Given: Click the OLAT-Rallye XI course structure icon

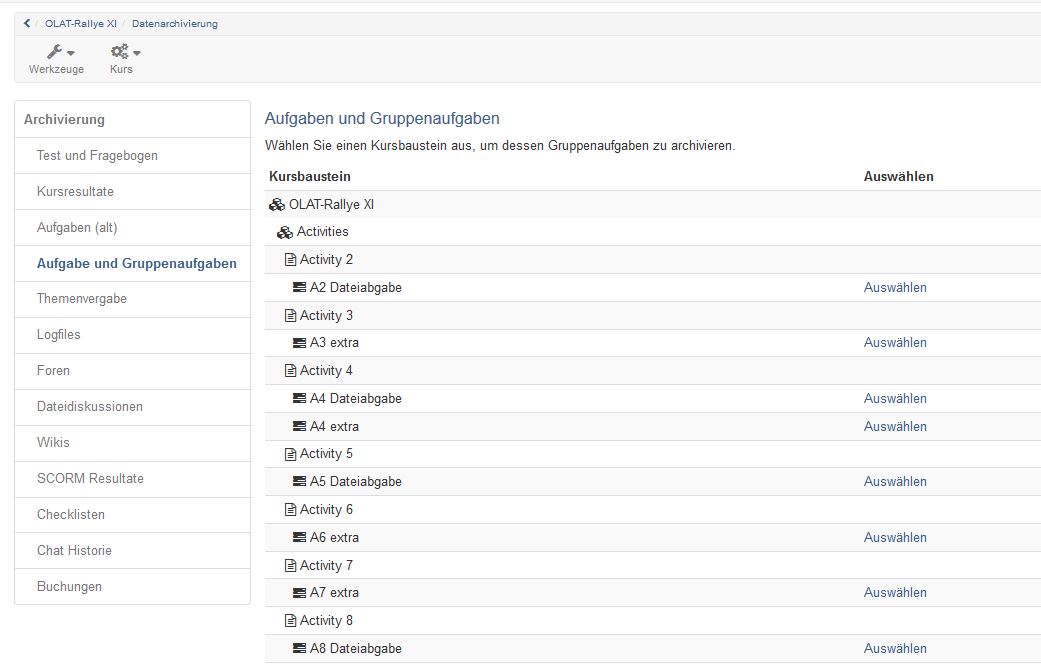Looking at the screenshot, I should (277, 205).
